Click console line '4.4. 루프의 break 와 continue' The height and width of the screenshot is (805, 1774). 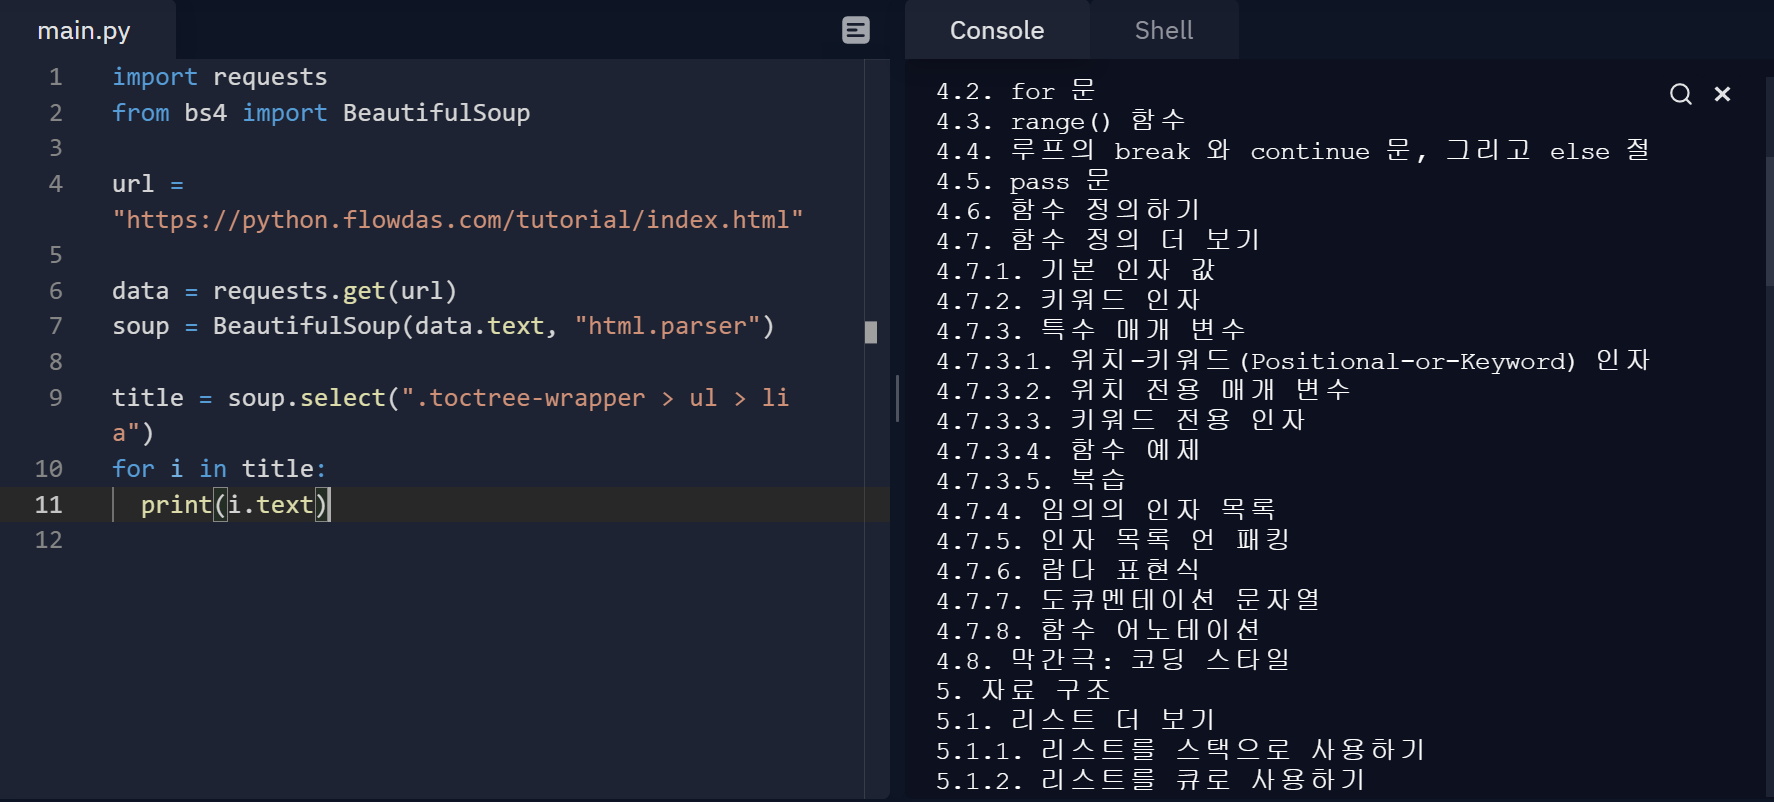click(x=1293, y=151)
